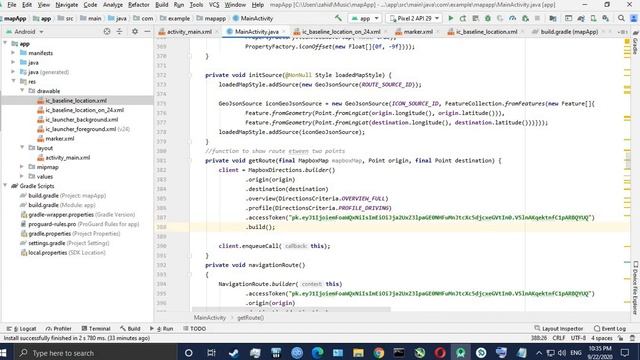Viewport: 640px width, 360px height.
Task: Open the Layout Inspector
Action: (558, 329)
